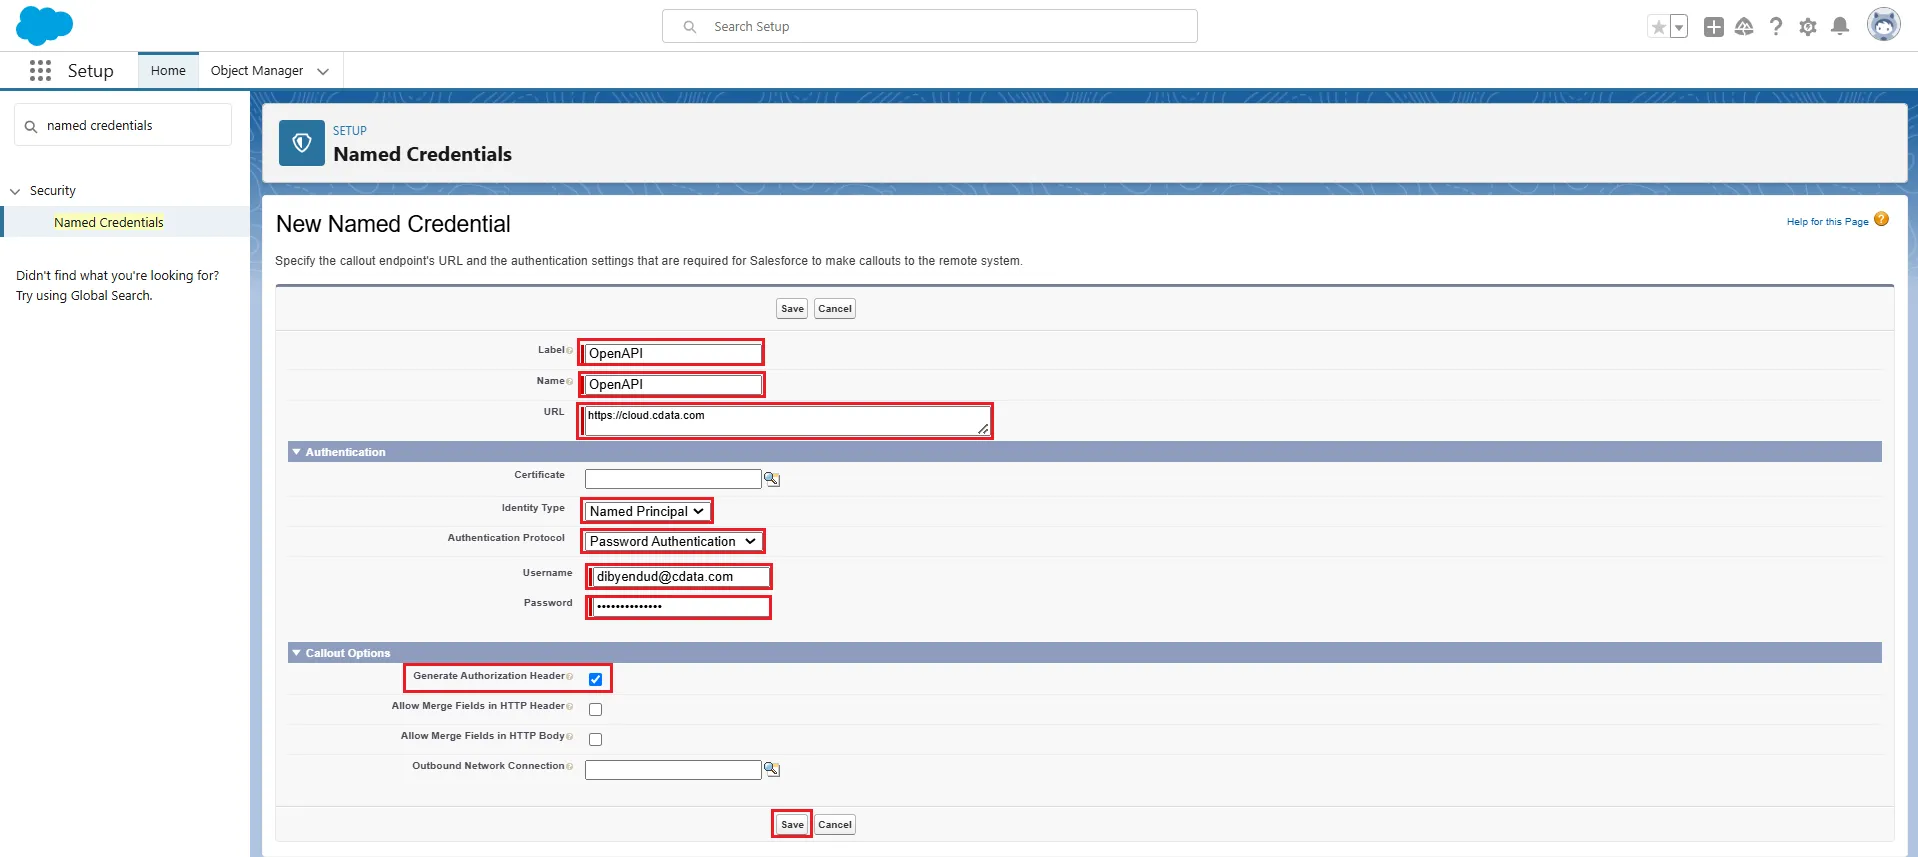The height and width of the screenshot is (857, 1918).
Task: Switch to the Home tab
Action: (168, 71)
